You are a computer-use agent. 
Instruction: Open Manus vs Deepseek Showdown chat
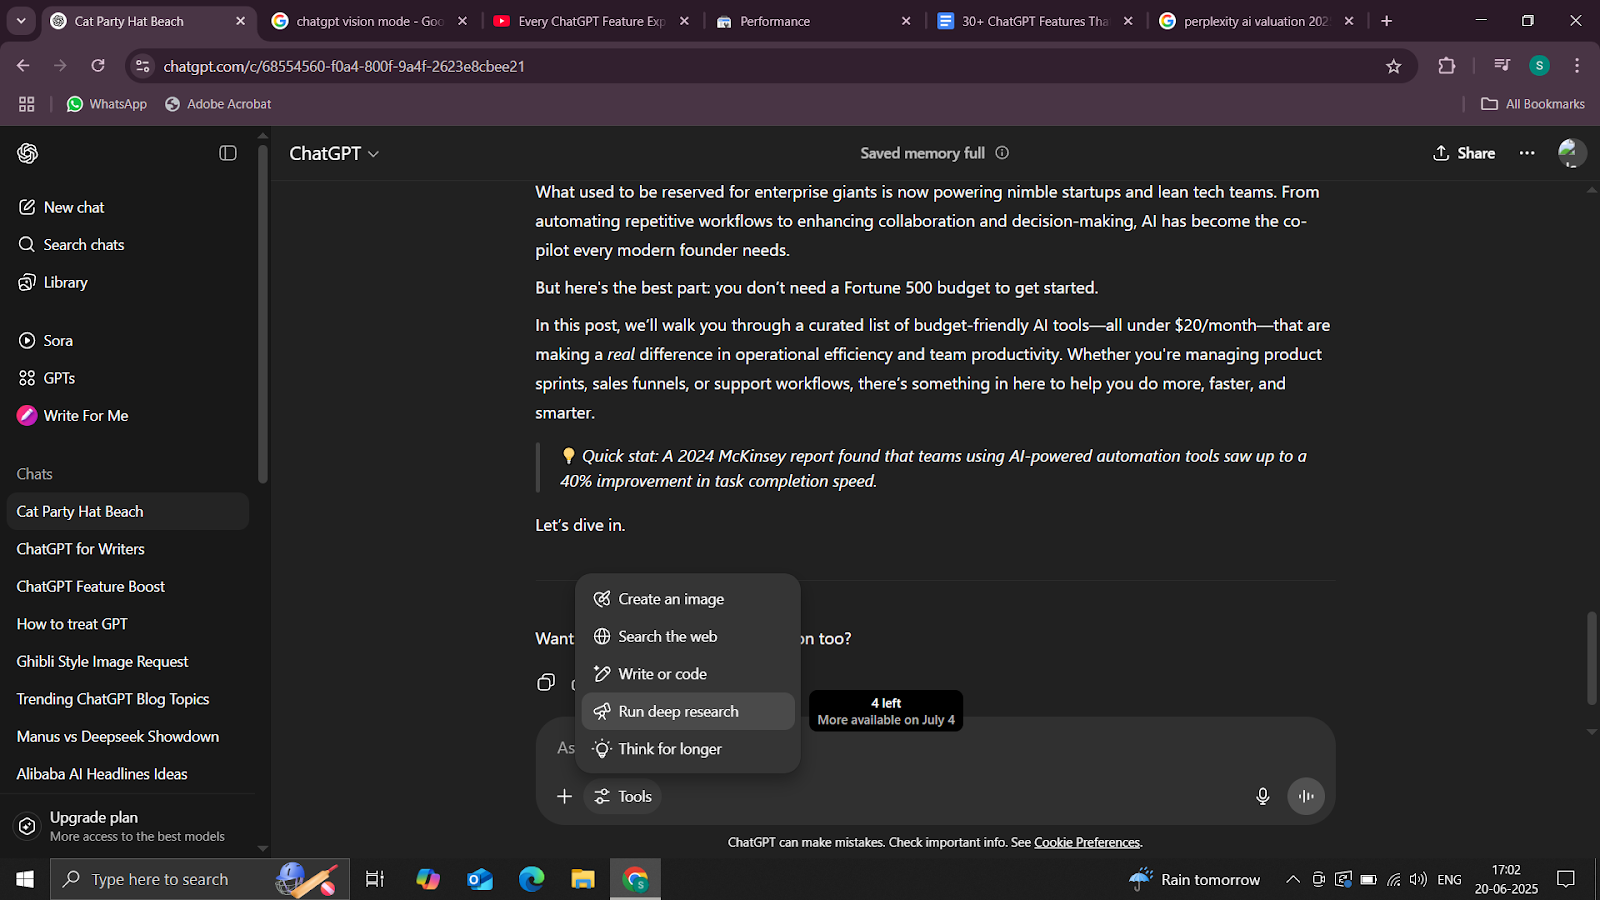(x=128, y=736)
